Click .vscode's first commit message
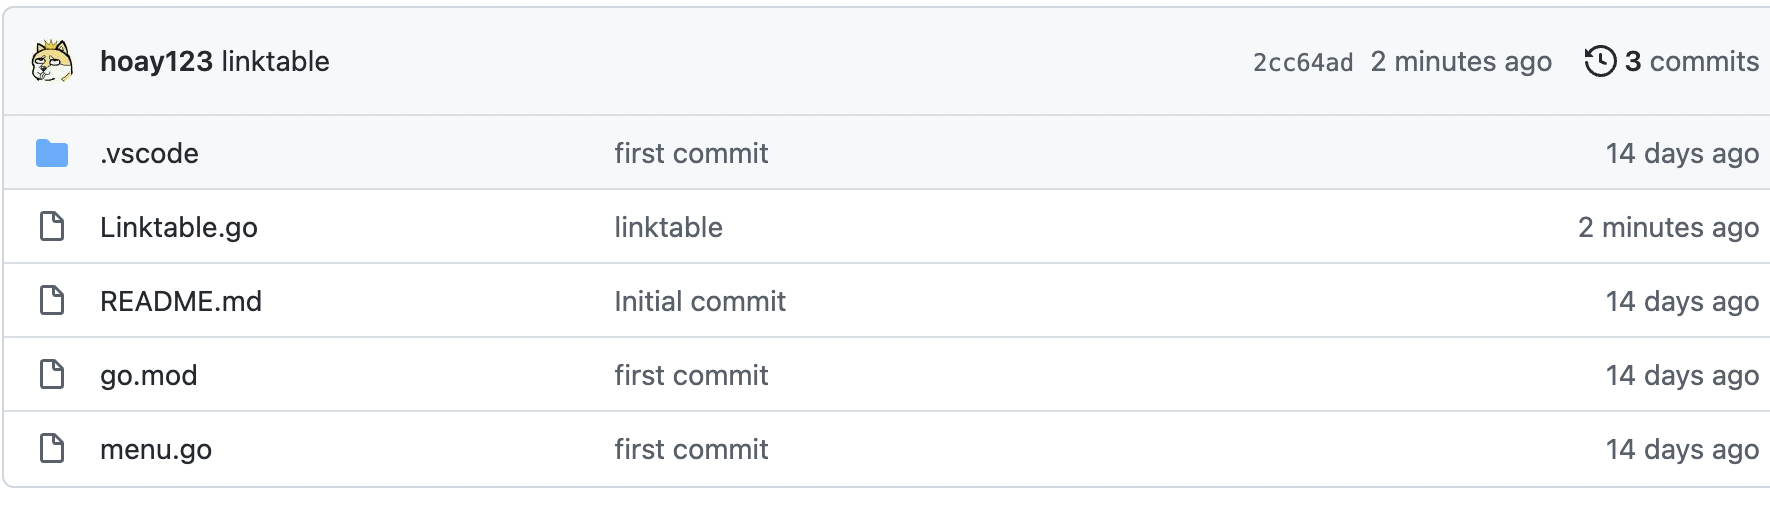1770x514 pixels. (x=691, y=153)
